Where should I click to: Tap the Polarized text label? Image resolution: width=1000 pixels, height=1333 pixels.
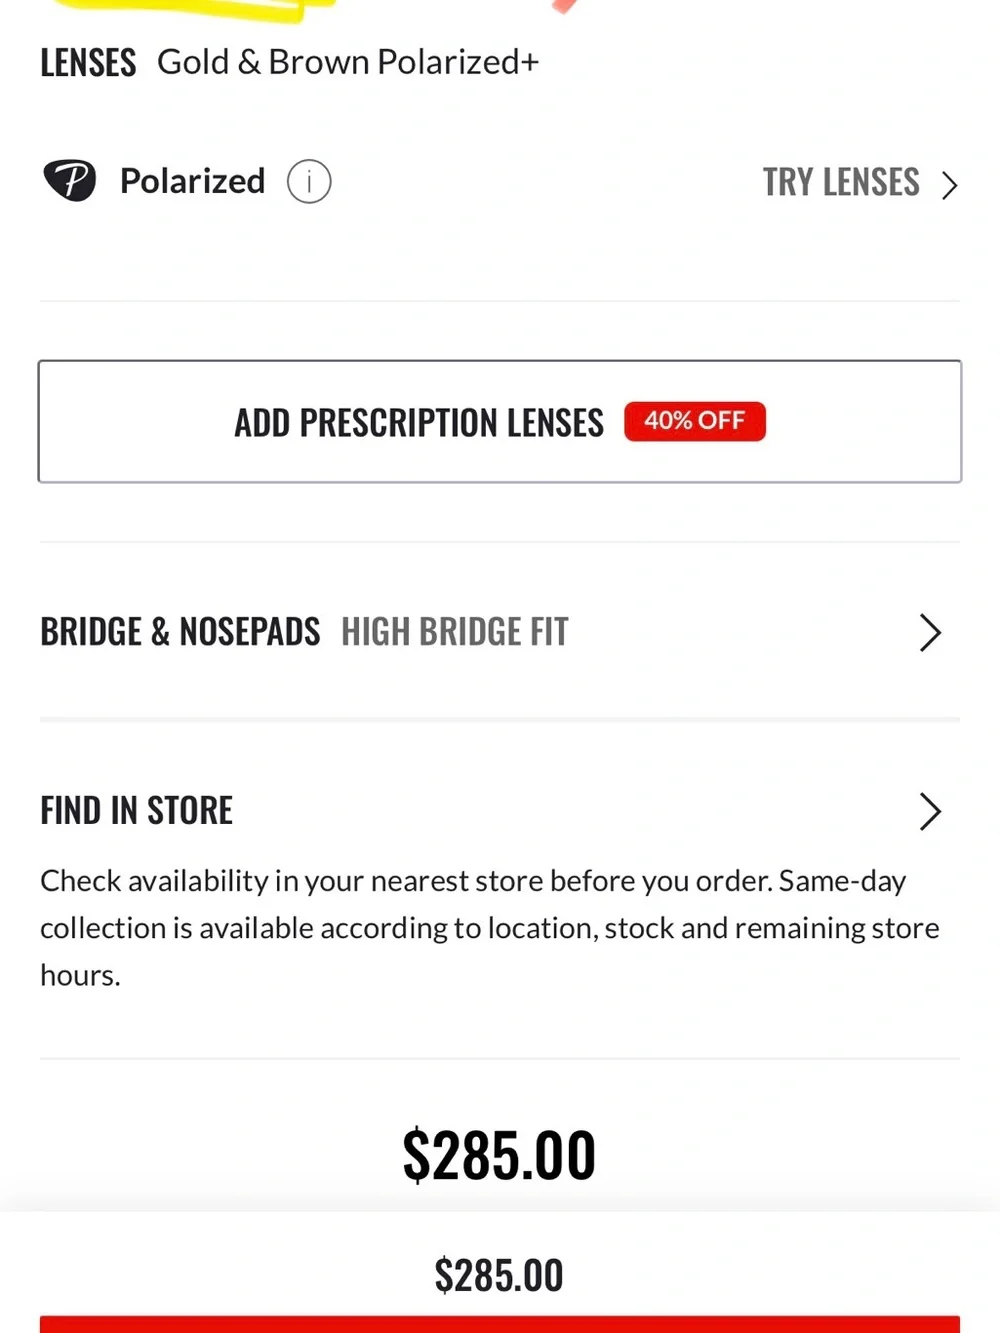[x=192, y=181]
